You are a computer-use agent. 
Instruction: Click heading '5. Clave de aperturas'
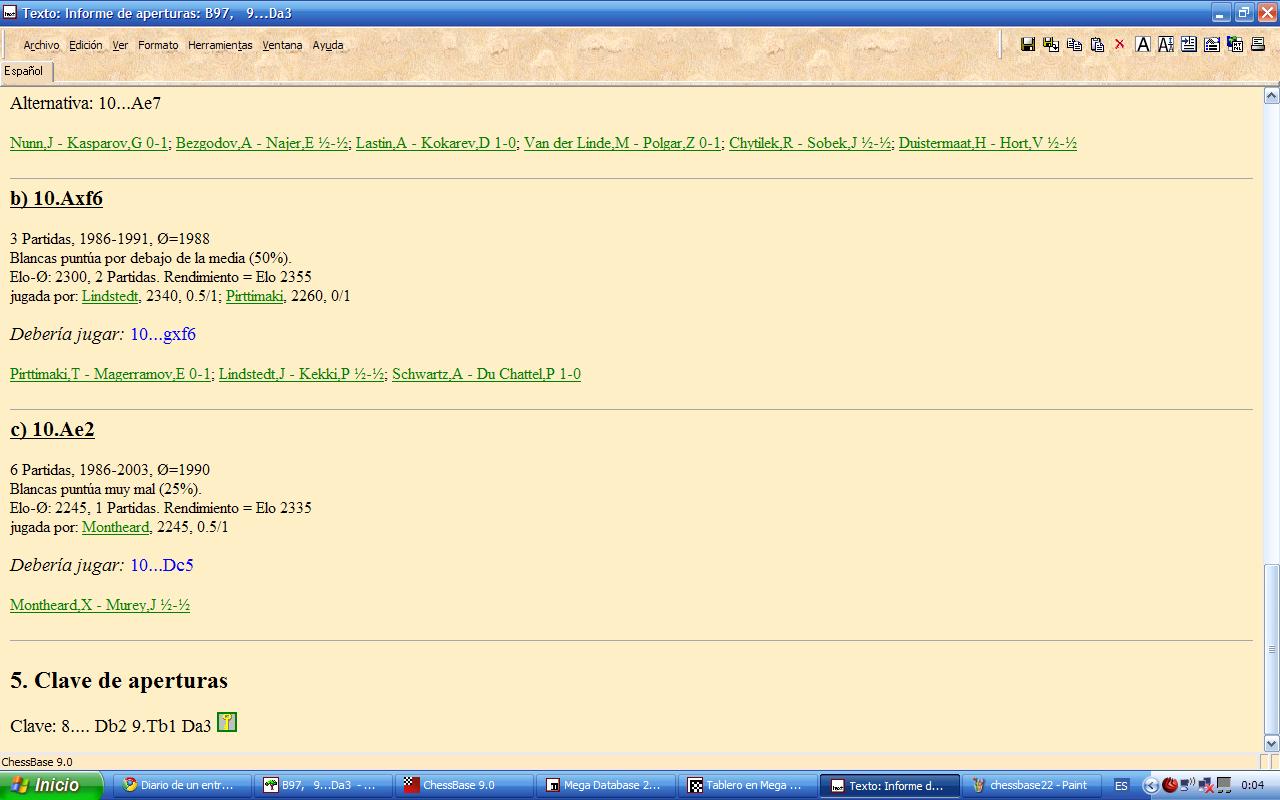119,680
